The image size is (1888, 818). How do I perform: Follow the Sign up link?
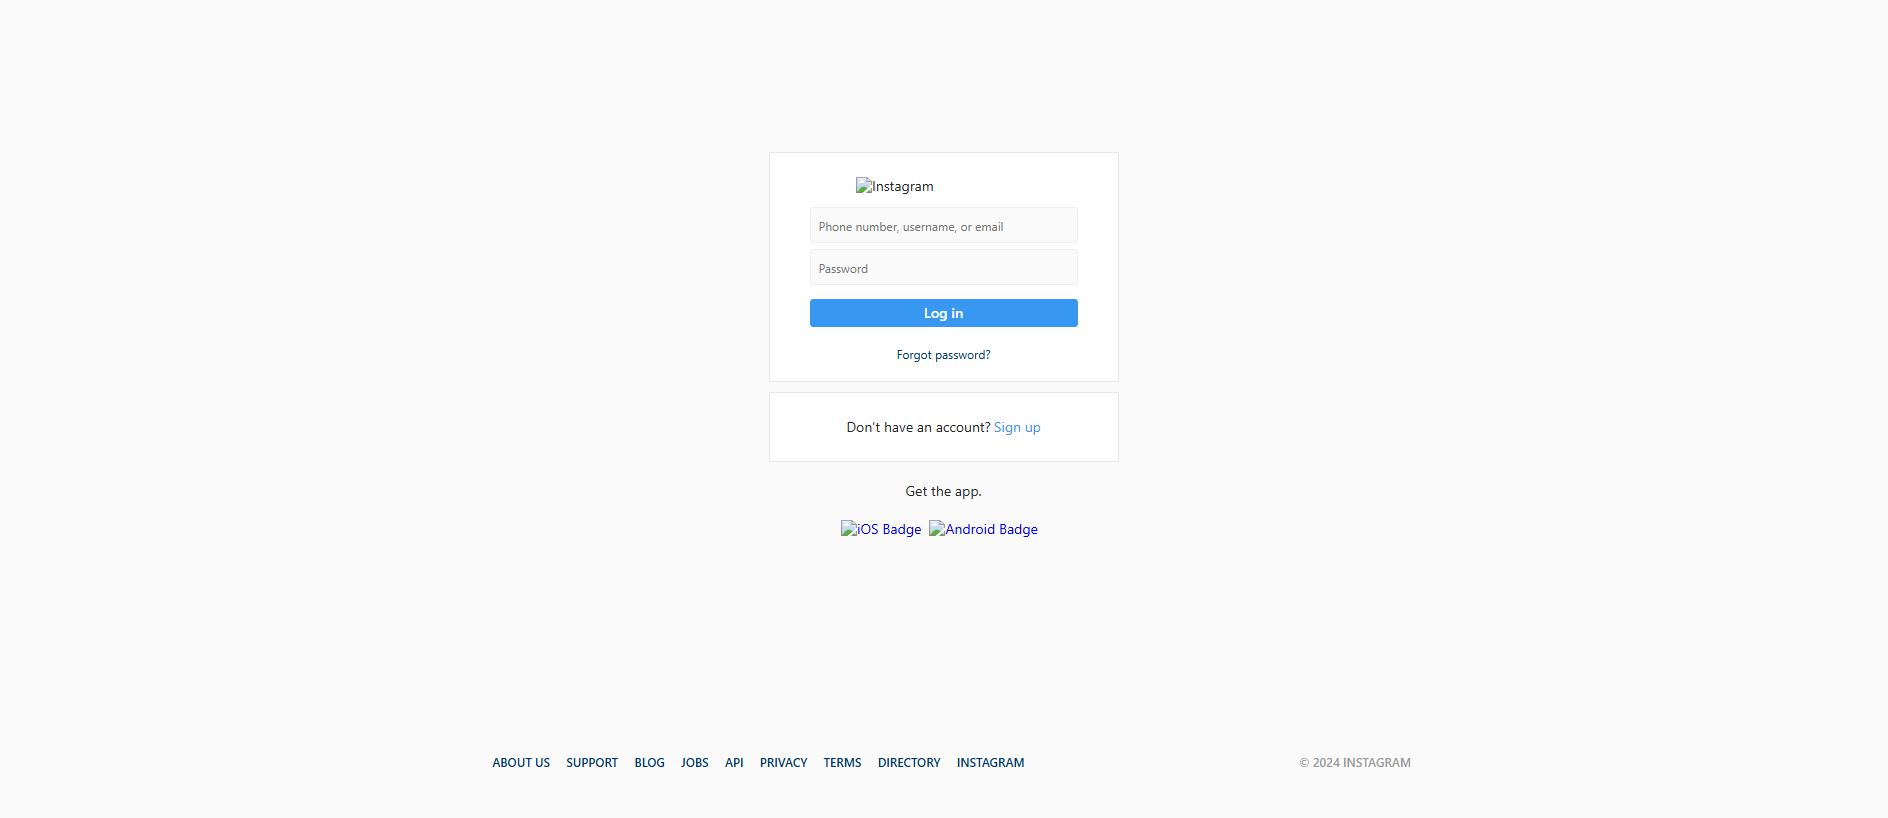(x=1017, y=427)
